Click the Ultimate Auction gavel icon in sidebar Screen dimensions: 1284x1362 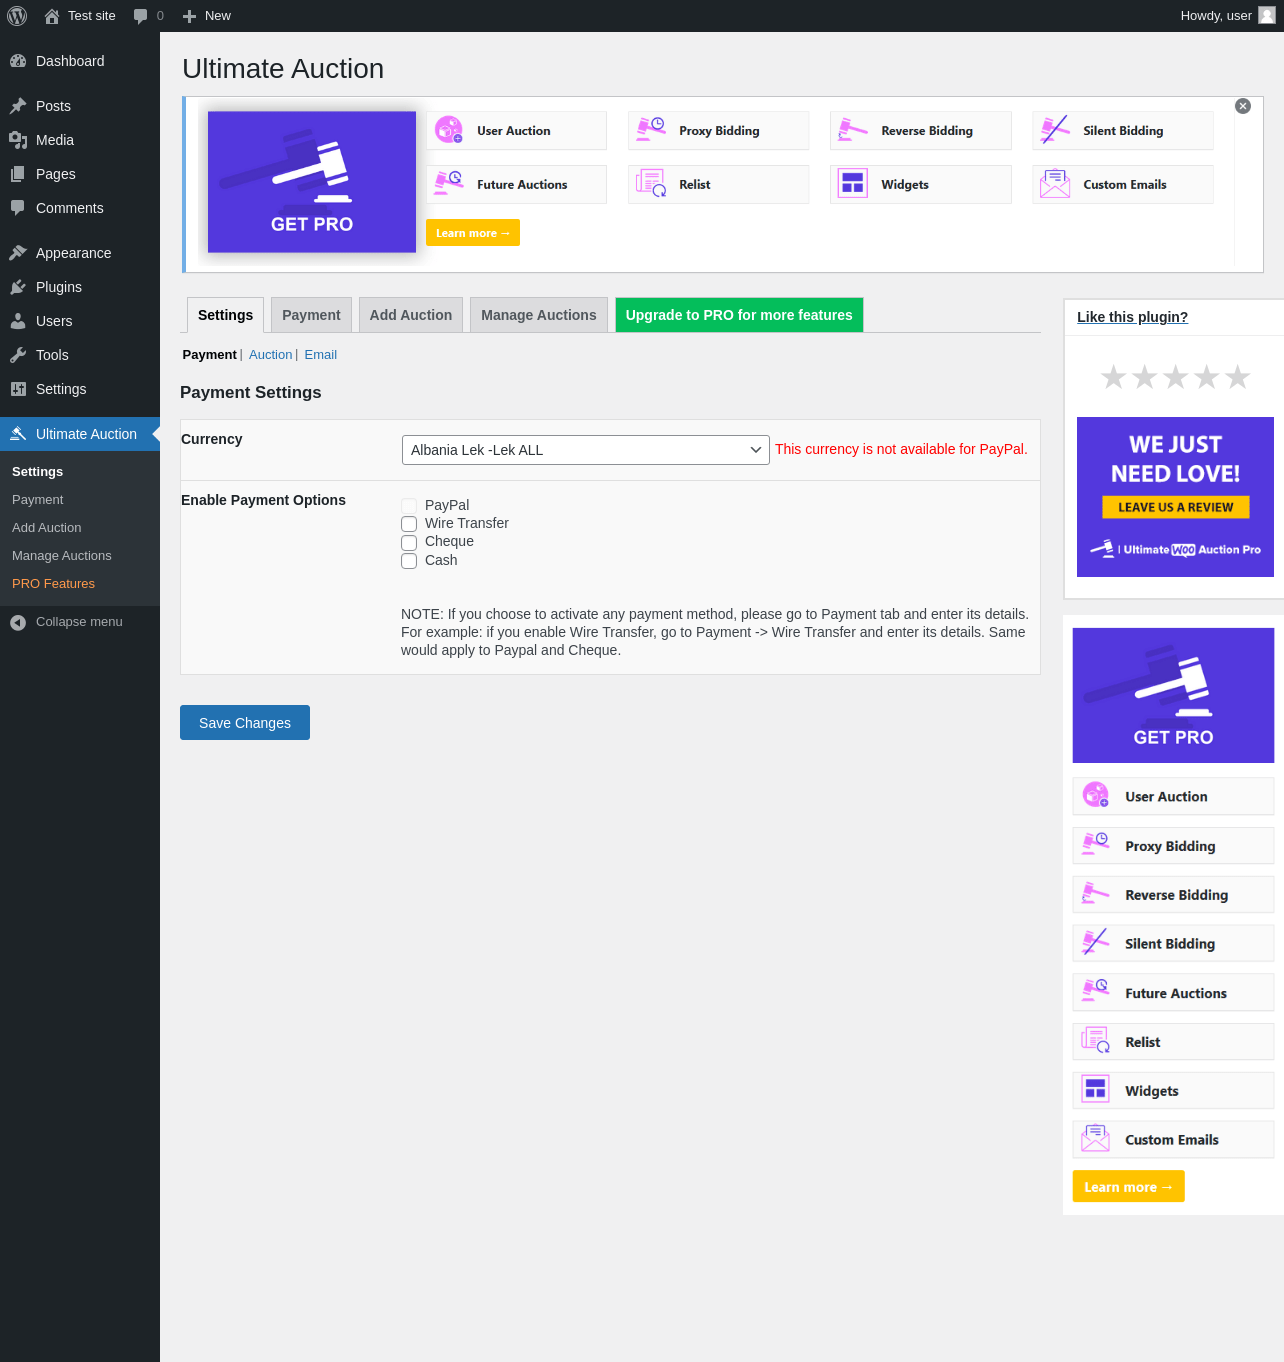click(18, 434)
